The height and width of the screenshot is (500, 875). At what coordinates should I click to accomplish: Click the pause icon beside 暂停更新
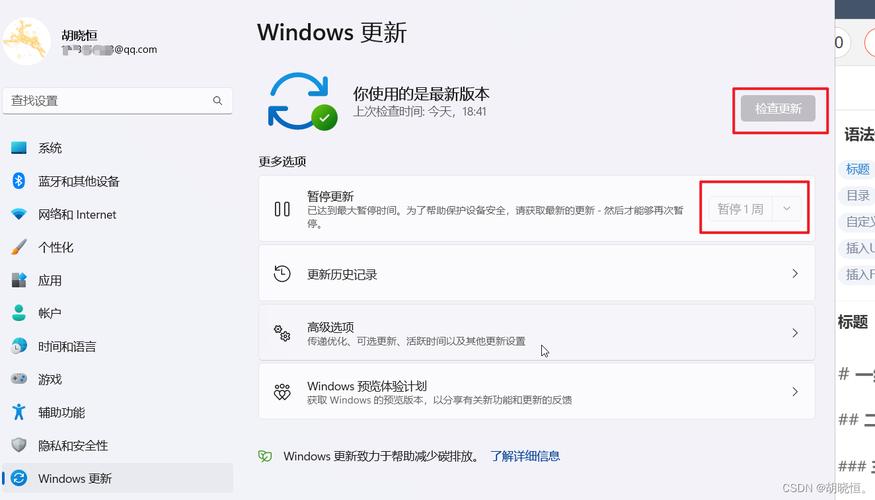point(282,209)
